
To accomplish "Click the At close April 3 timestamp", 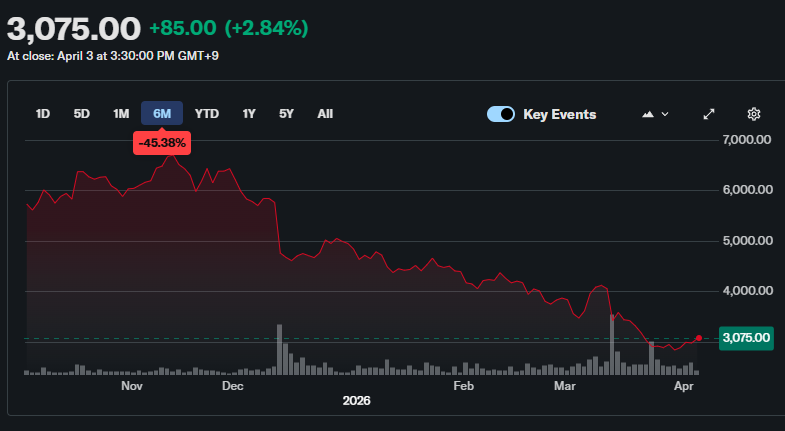I will pyautogui.click(x=113, y=56).
